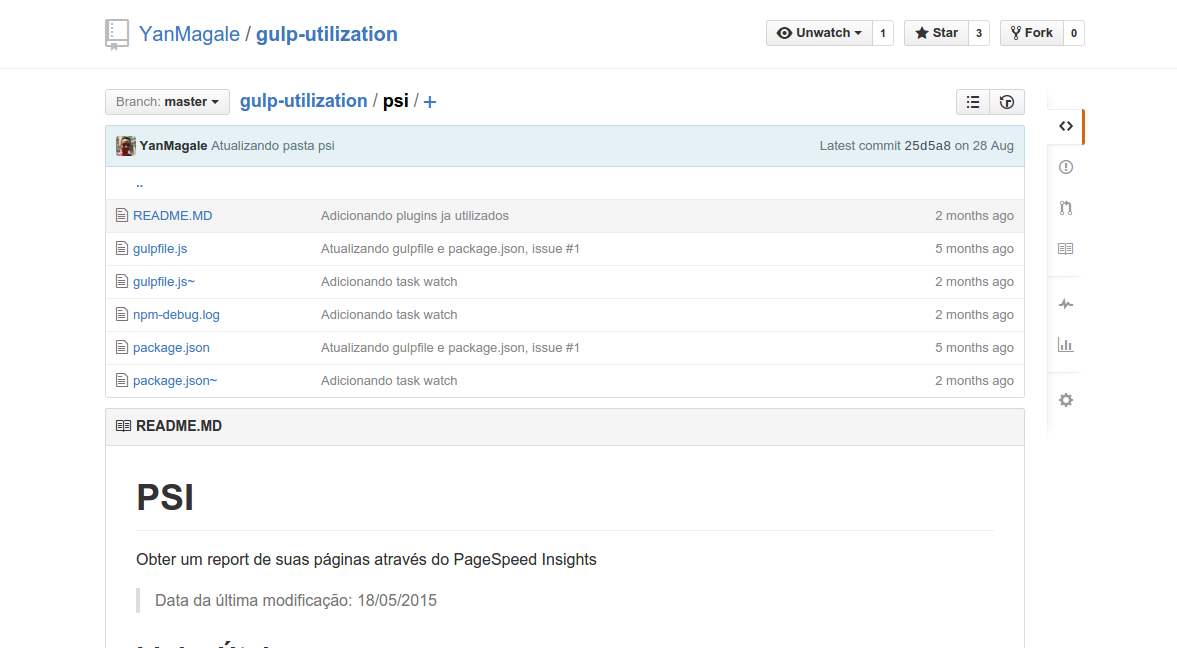Click YanMagale author name in commit bar

pos(173,146)
